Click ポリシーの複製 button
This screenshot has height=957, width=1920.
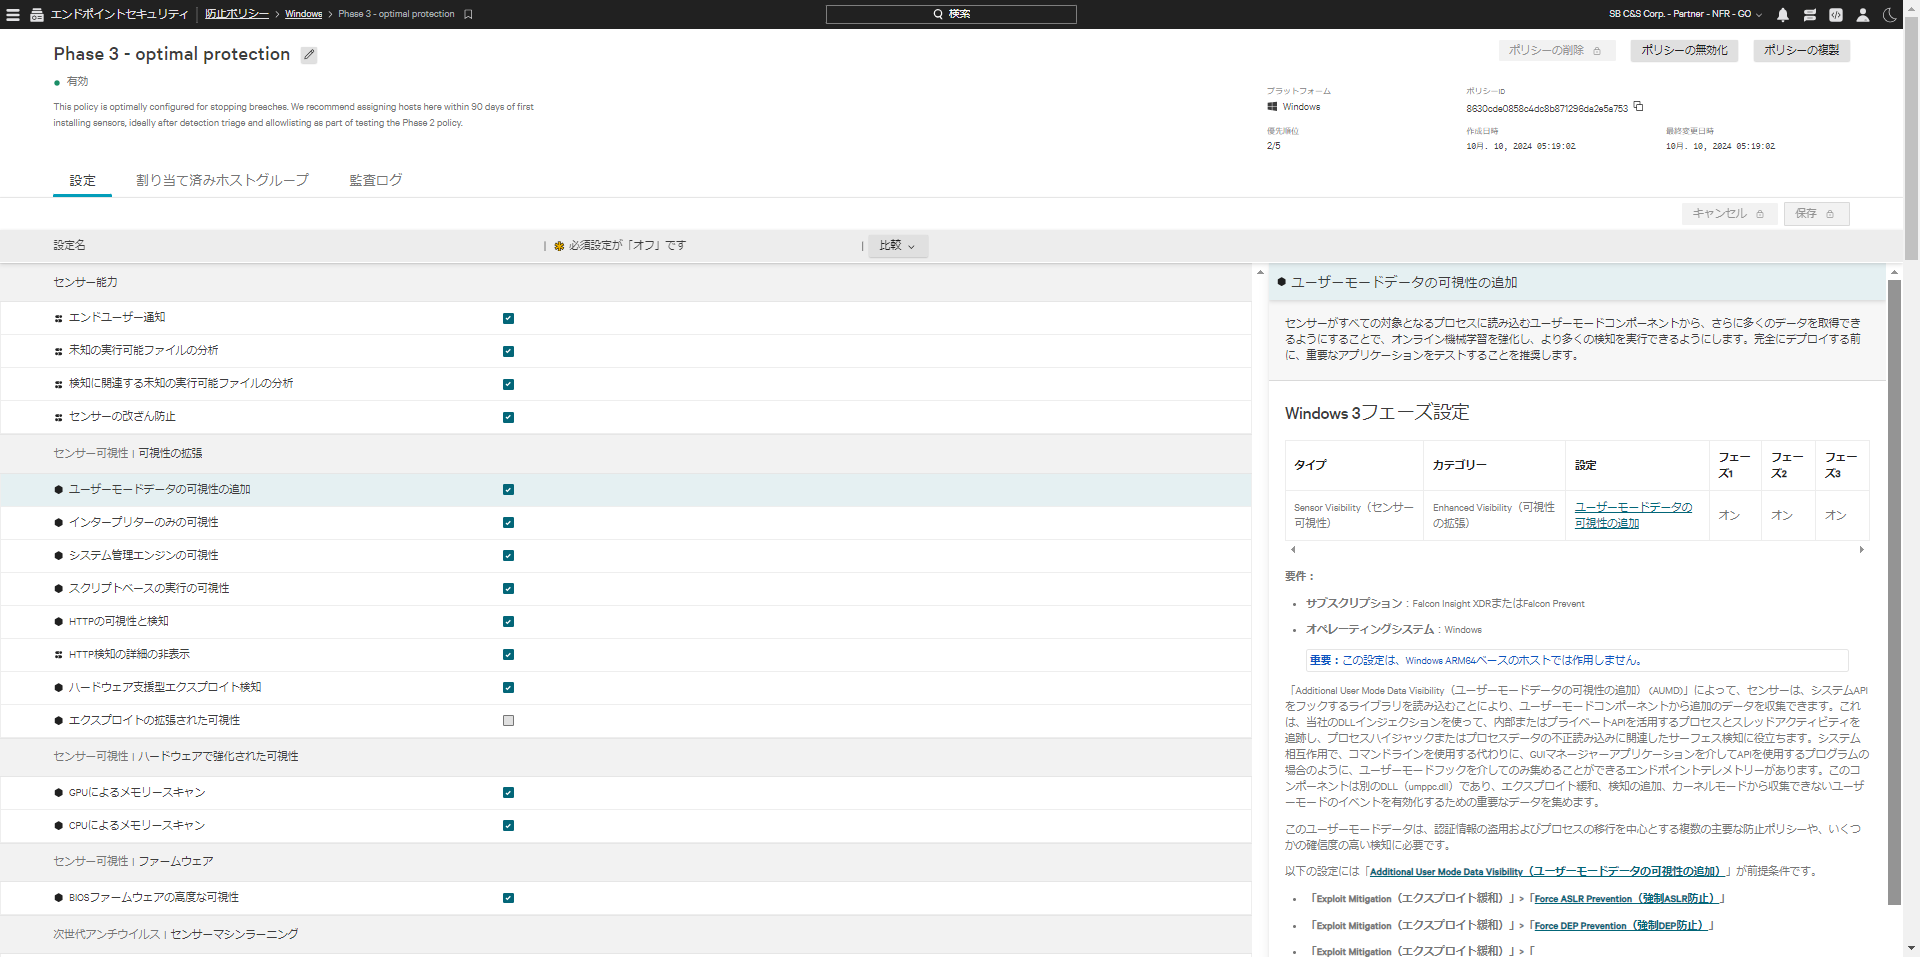click(x=1801, y=51)
